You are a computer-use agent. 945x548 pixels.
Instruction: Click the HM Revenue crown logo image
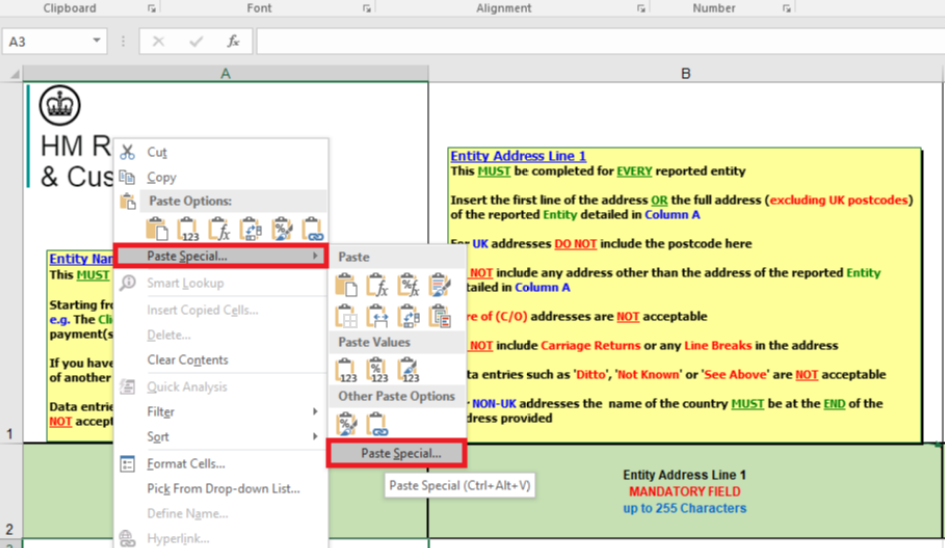[x=60, y=106]
